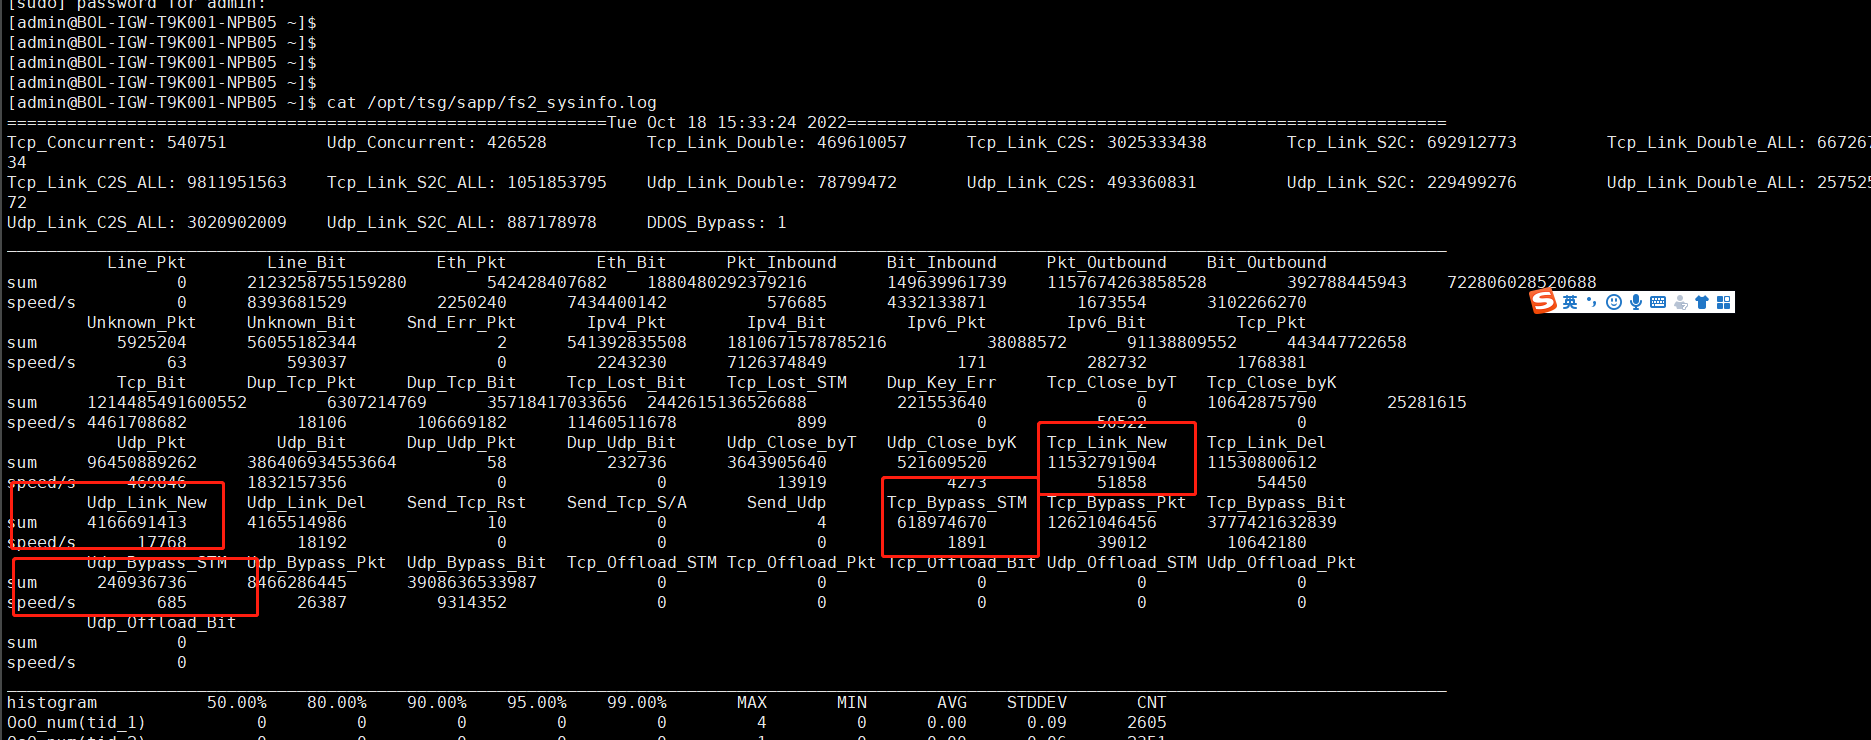This screenshot has height=740, width=1871.
Task: Click the Udp_Bypass_STM sum value 240936736
Action: [x=141, y=582]
